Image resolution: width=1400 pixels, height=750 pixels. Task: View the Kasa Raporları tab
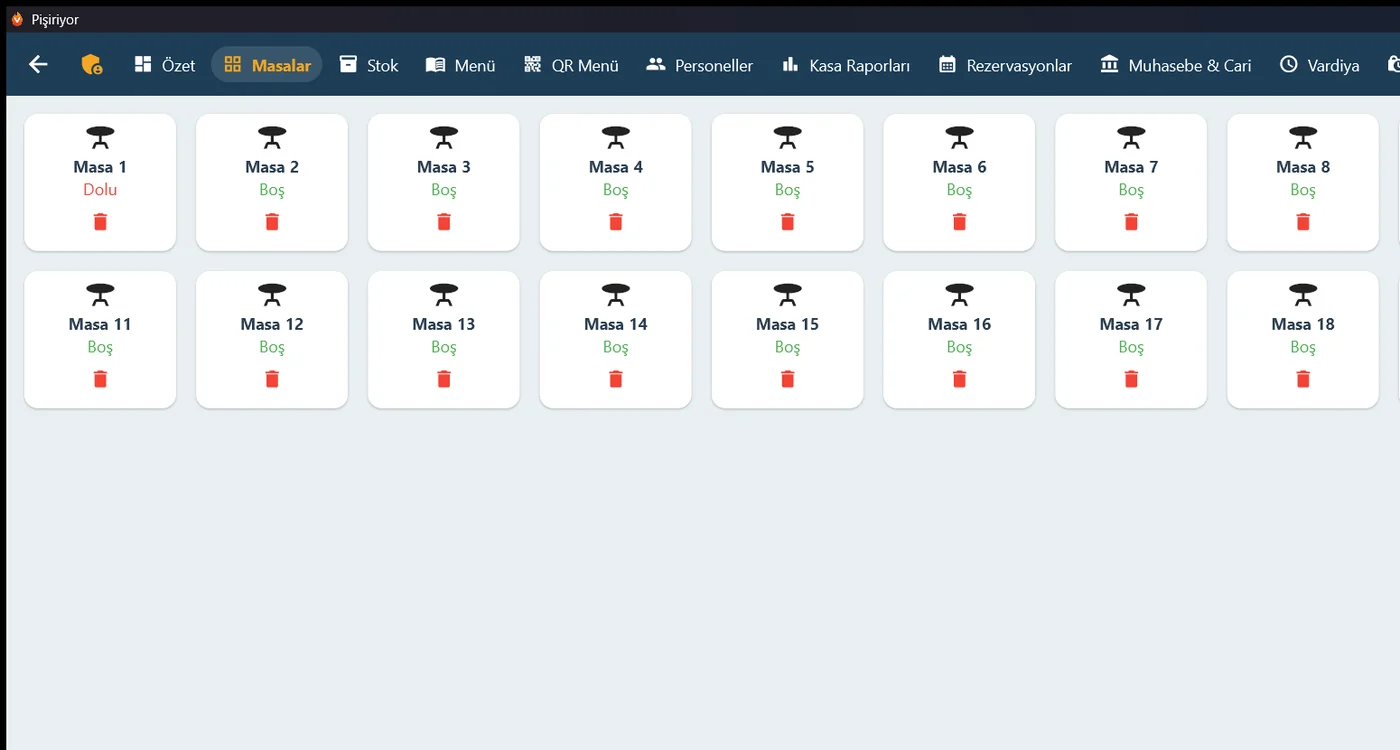(x=846, y=65)
